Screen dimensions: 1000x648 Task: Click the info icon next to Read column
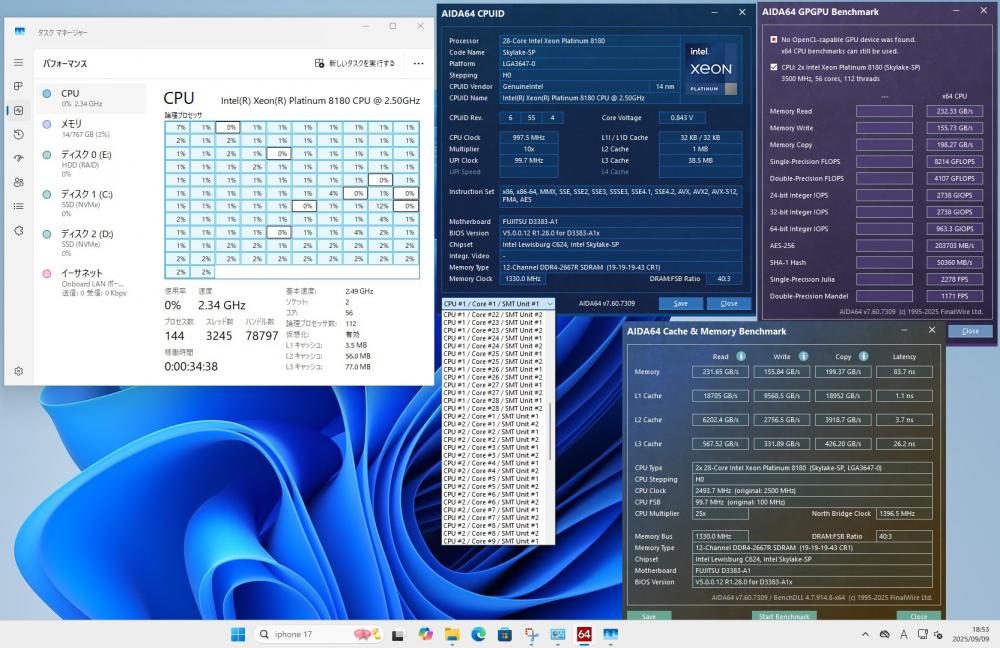tap(741, 356)
